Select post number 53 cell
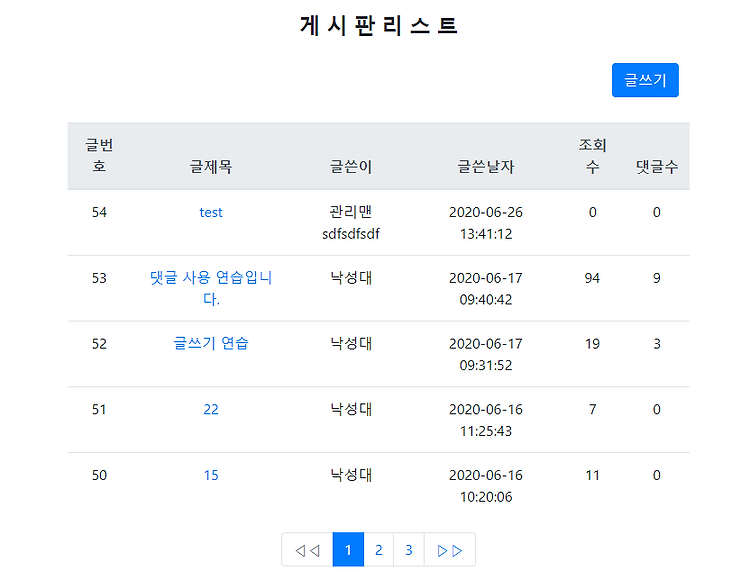750x571 pixels. pyautogui.click(x=99, y=278)
